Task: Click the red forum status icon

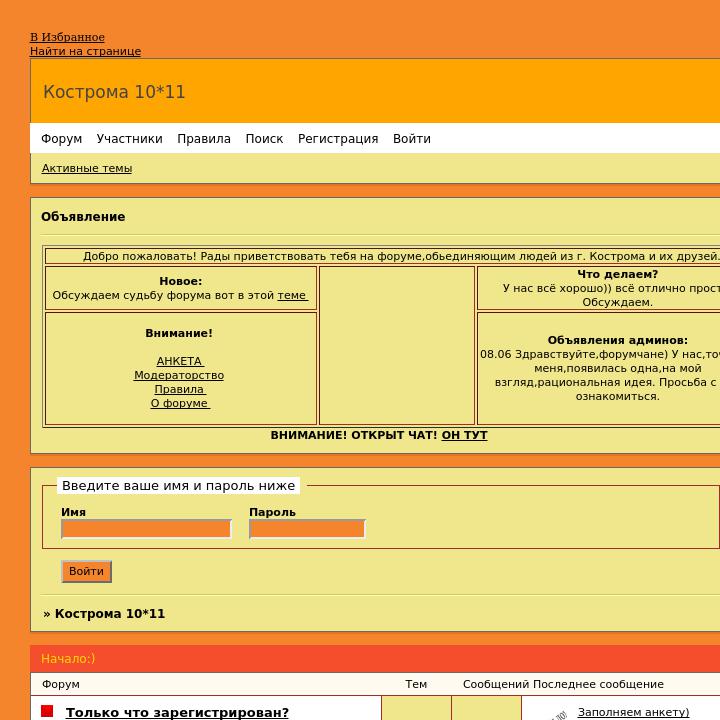Action: (47, 711)
